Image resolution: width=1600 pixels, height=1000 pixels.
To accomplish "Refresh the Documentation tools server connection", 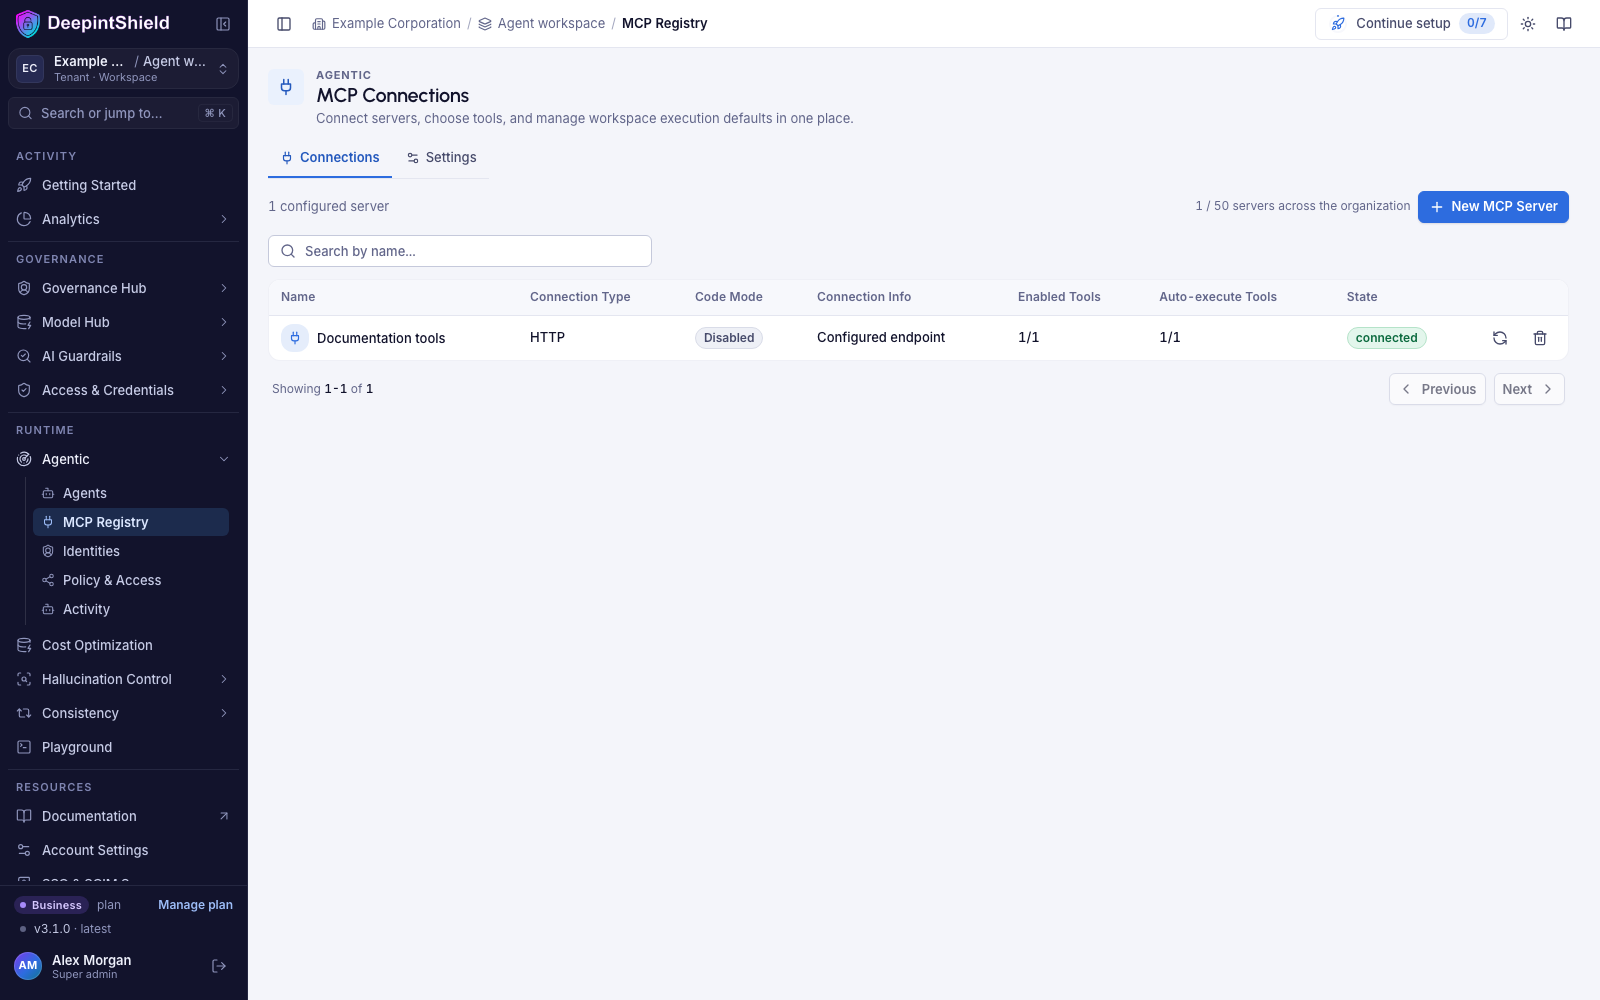I will 1500,338.
